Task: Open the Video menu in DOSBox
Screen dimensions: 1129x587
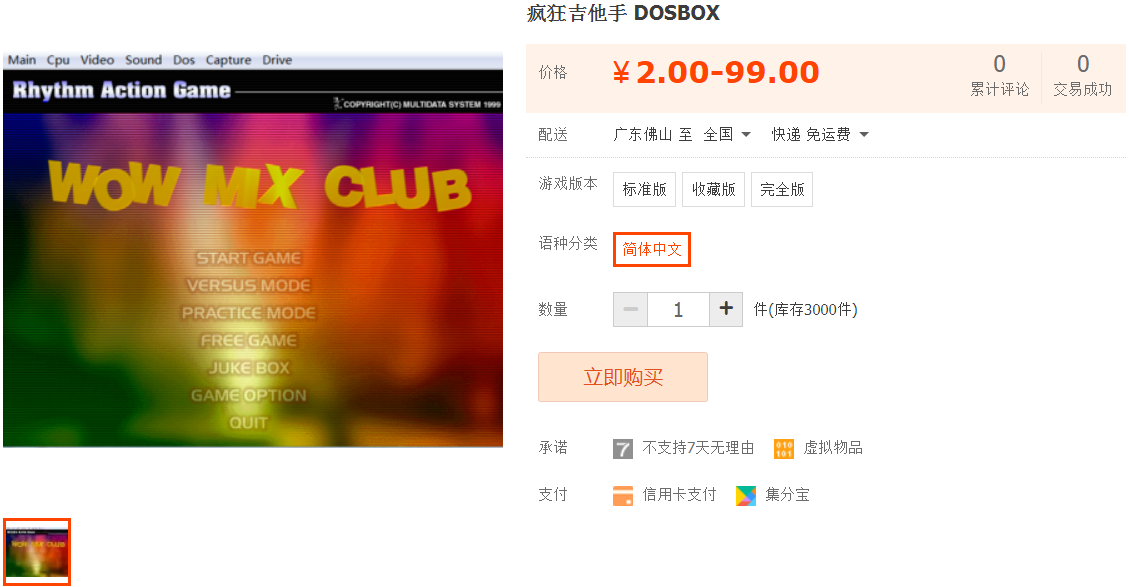Action: coord(97,60)
